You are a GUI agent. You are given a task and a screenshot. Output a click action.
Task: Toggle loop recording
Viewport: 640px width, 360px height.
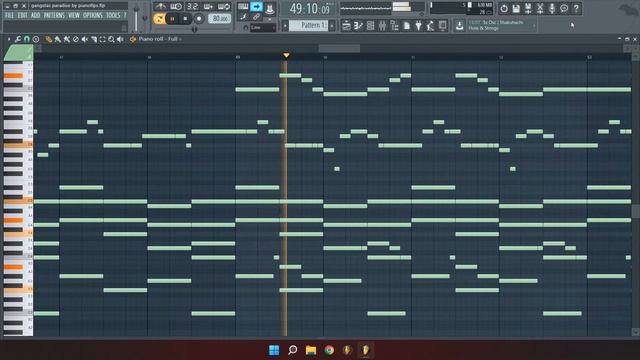click(224, 7)
